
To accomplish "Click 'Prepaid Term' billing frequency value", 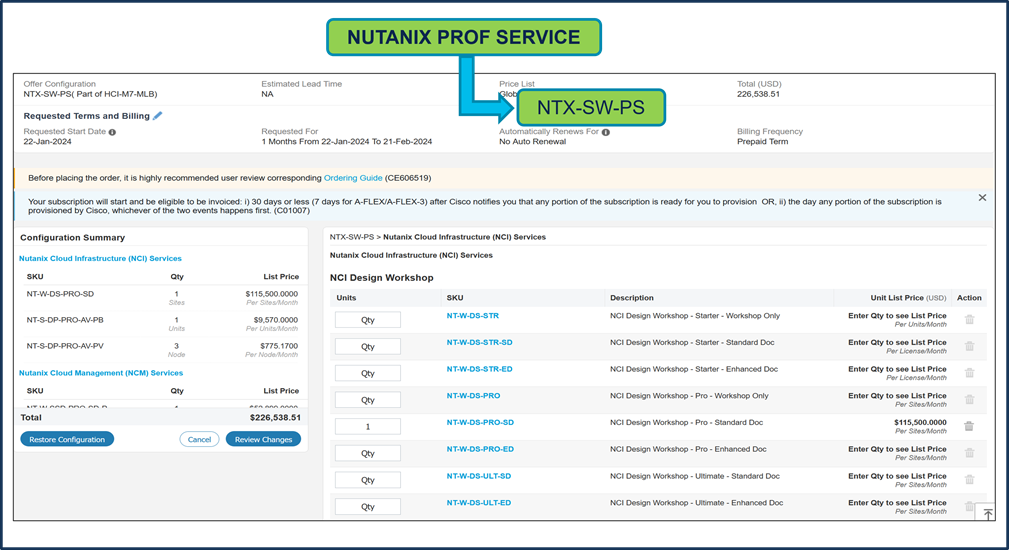I will click(762, 142).
